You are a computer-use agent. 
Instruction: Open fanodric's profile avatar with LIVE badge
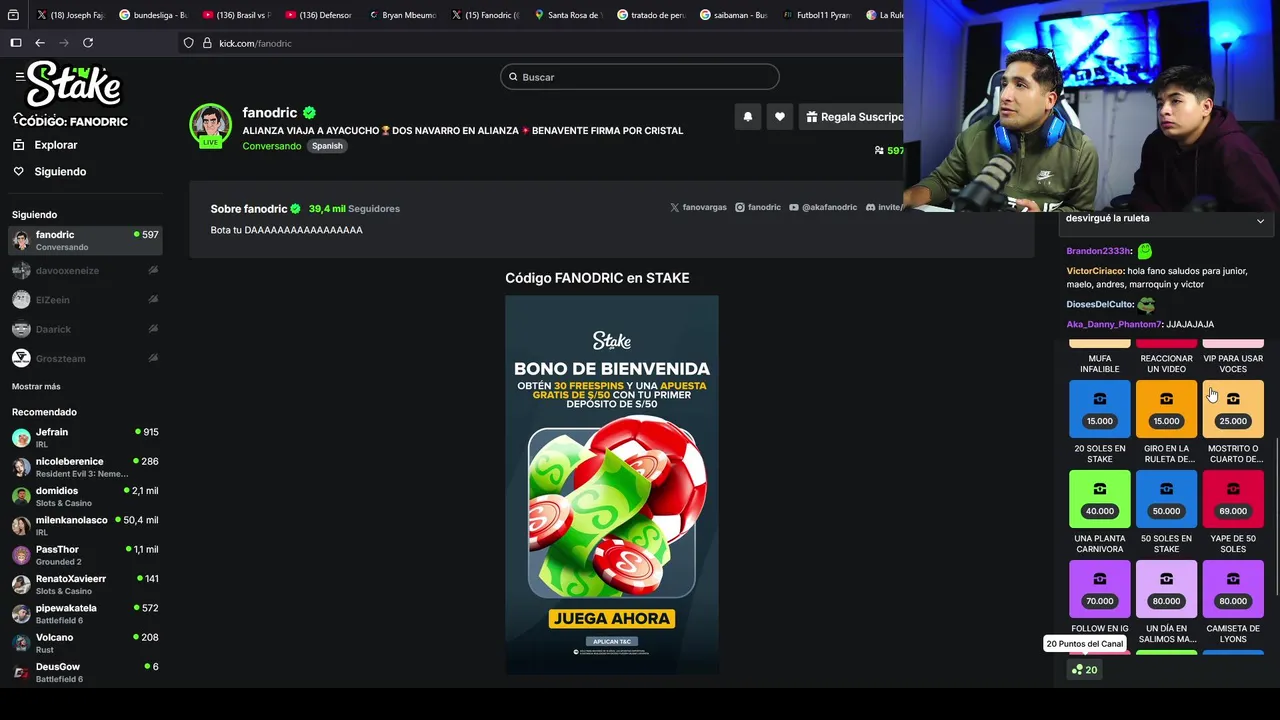pos(210,125)
